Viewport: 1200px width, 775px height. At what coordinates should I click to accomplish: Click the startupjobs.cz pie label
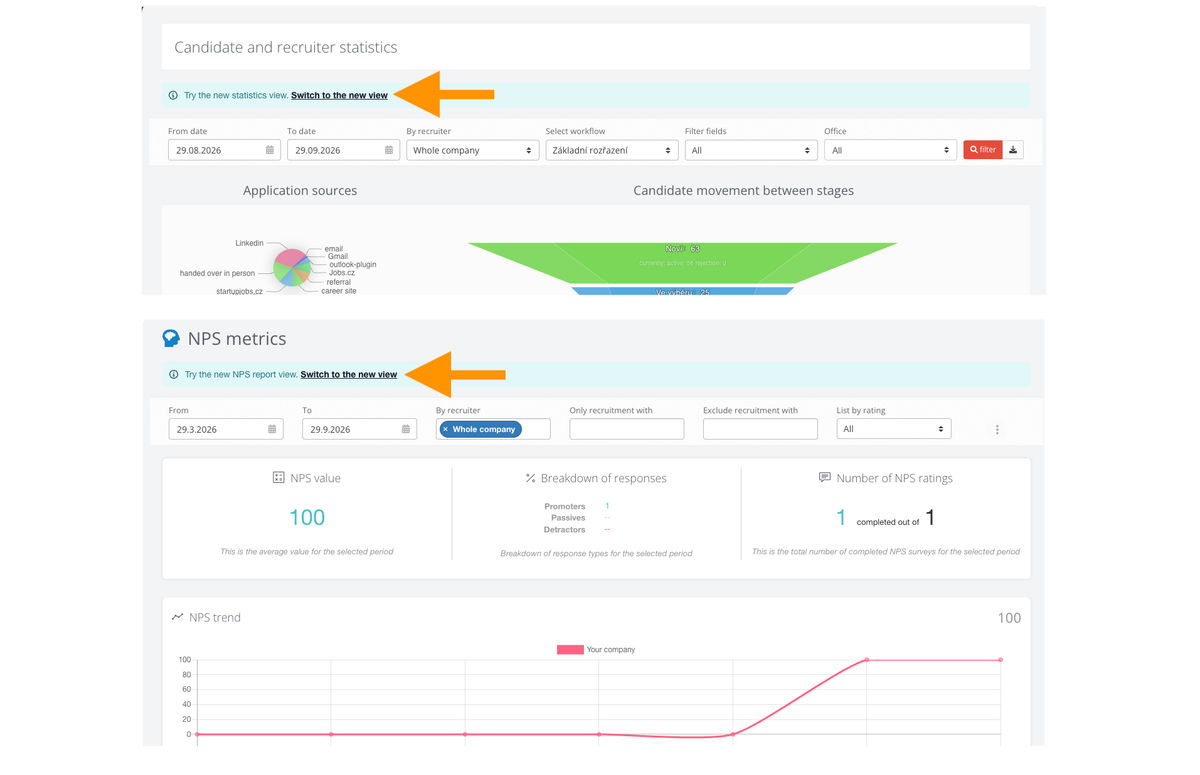[240, 291]
